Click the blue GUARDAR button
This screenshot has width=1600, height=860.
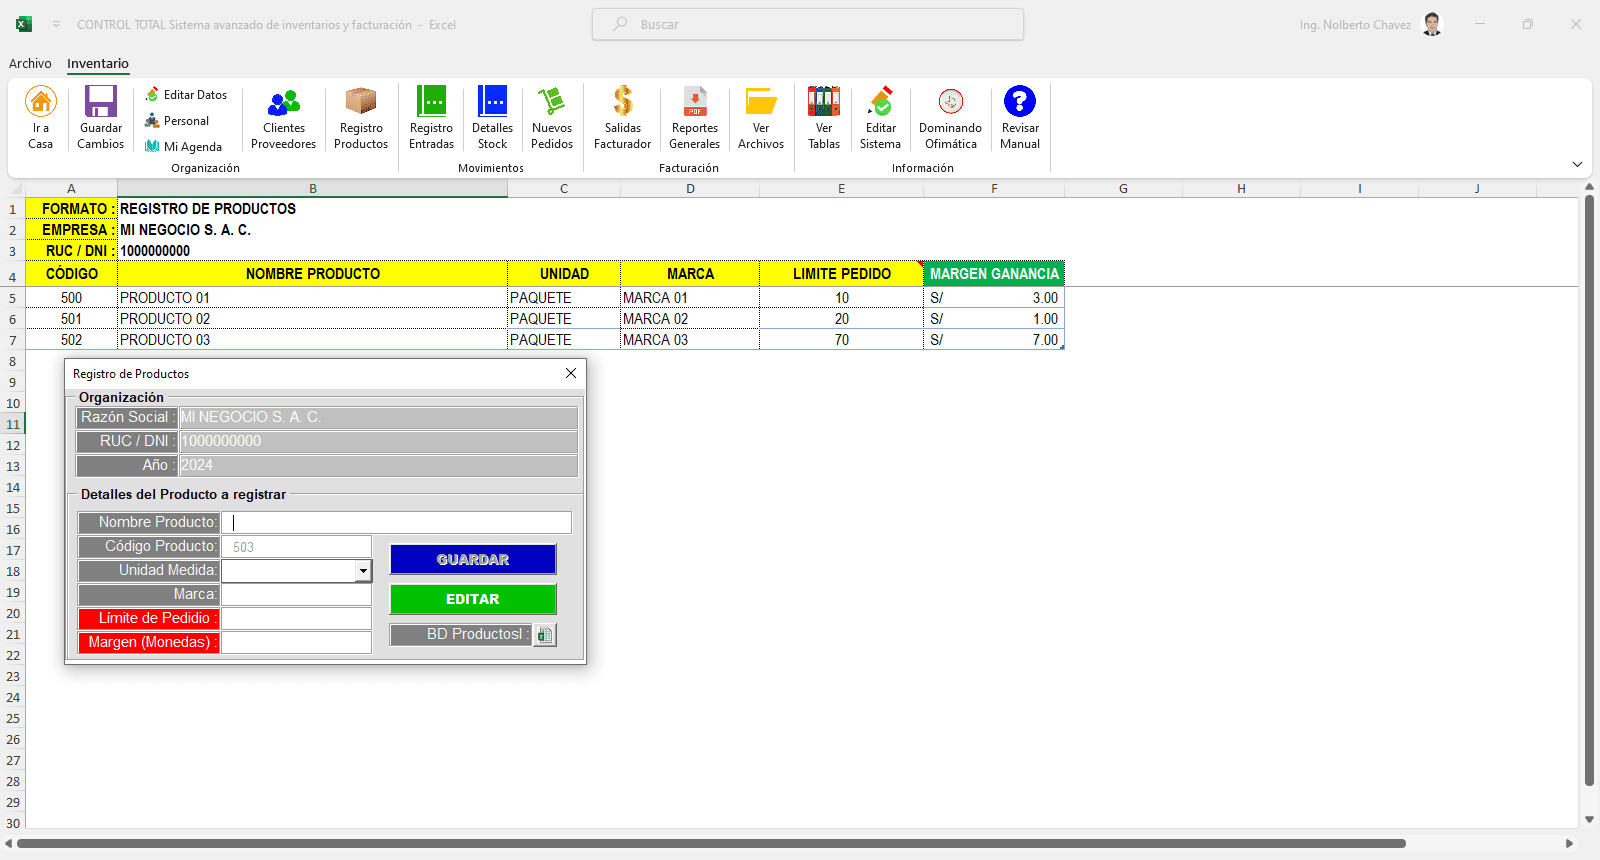click(473, 560)
